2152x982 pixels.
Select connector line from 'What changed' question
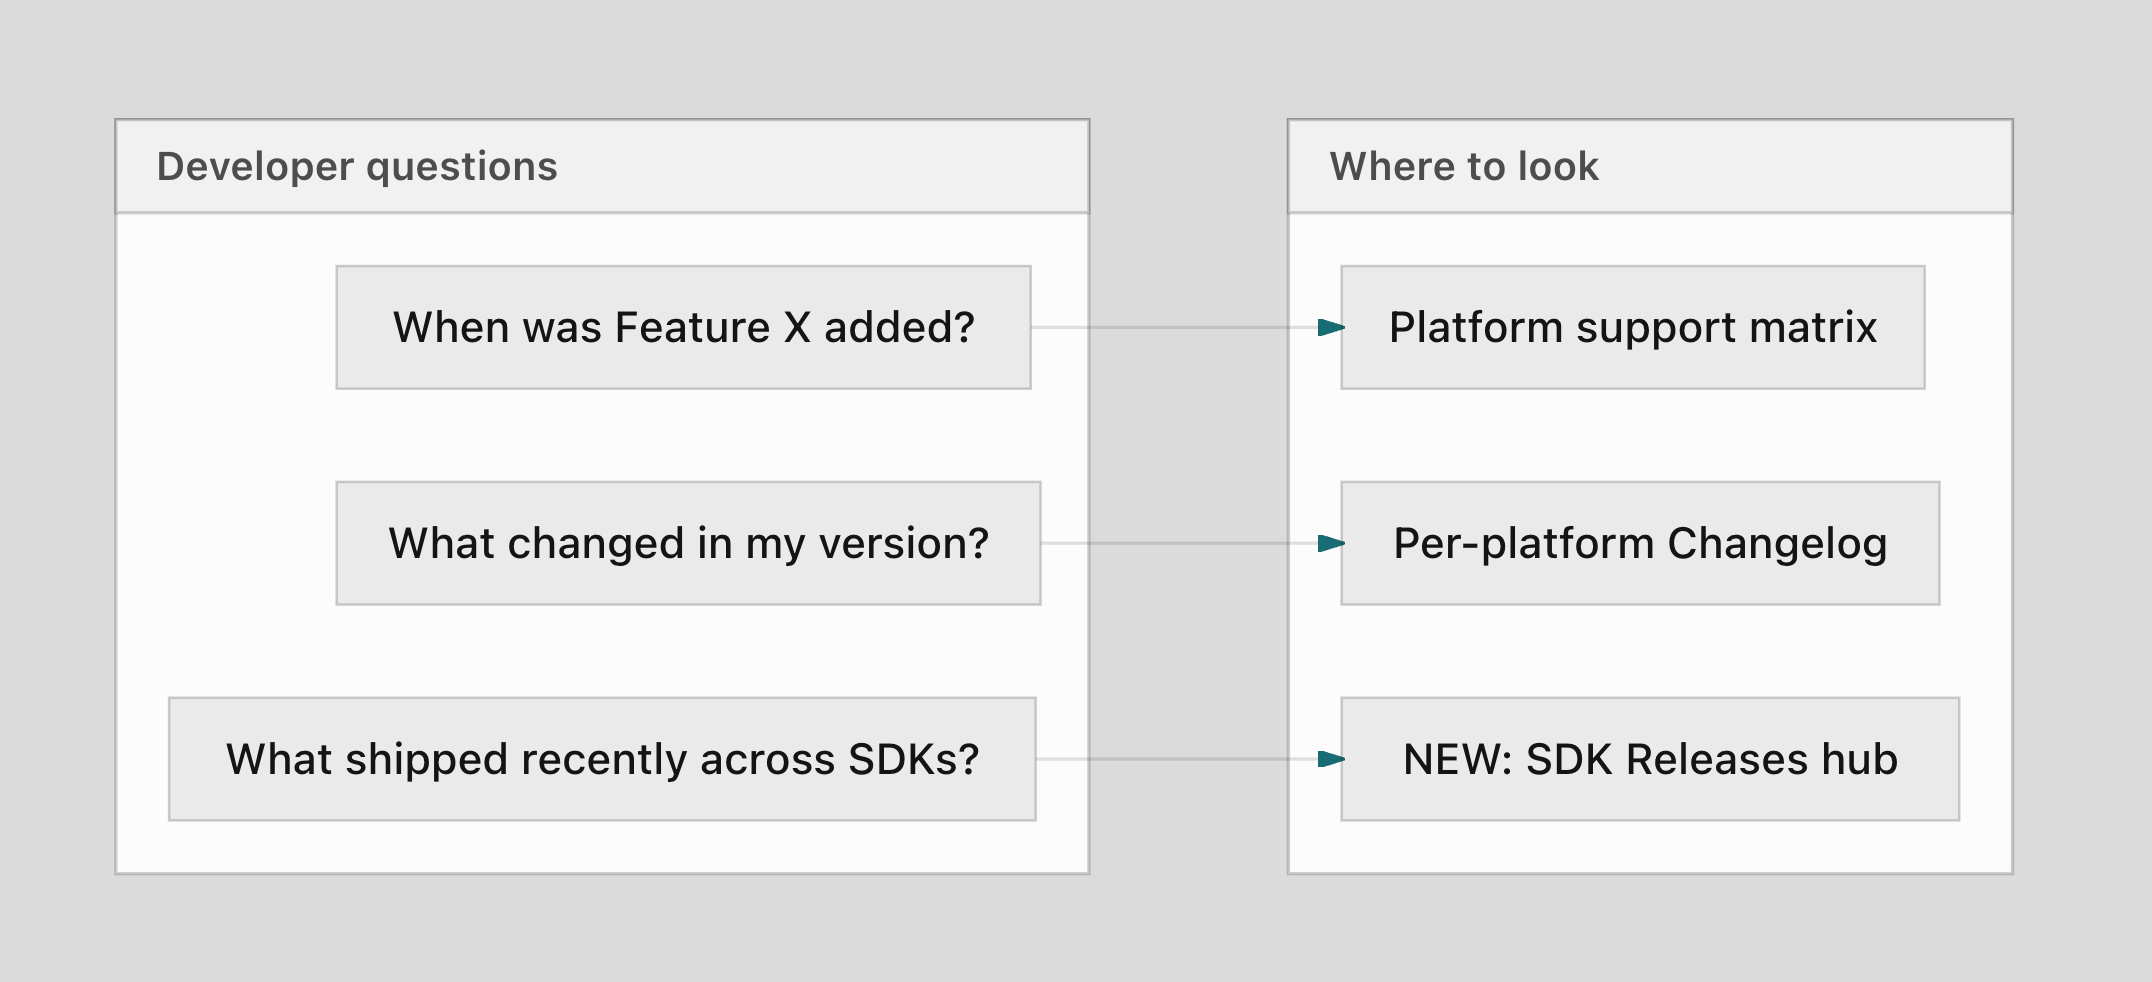(x=1180, y=543)
